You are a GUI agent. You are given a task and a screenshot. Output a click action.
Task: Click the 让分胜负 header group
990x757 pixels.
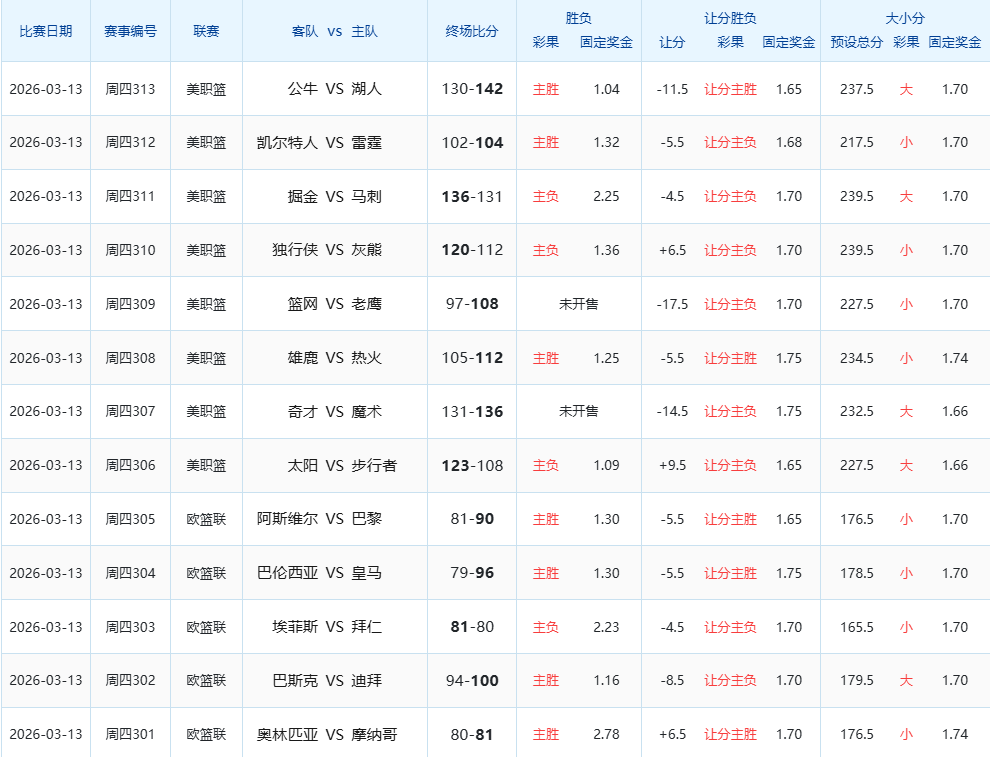pos(730,18)
